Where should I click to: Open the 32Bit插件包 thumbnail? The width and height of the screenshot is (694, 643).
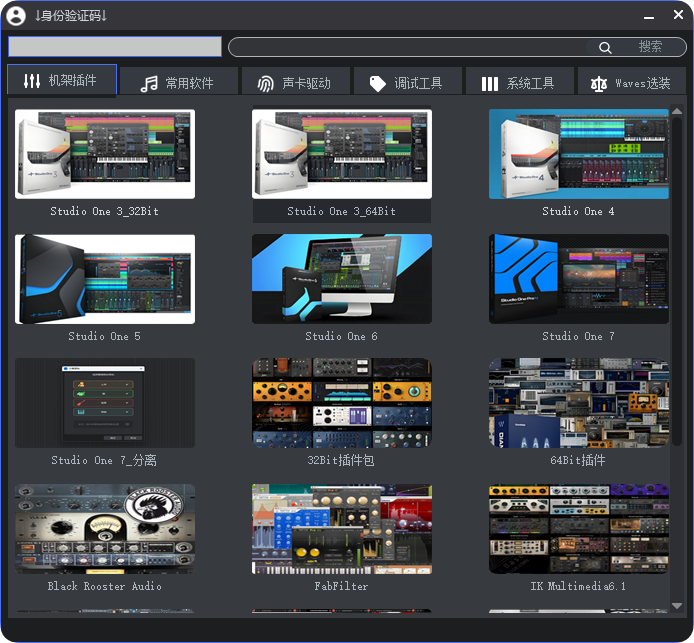342,403
